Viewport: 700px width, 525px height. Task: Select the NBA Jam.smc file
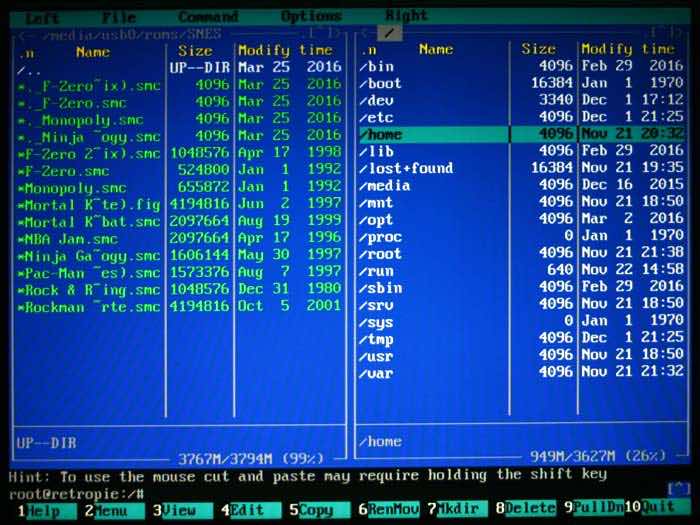click(179, 238)
